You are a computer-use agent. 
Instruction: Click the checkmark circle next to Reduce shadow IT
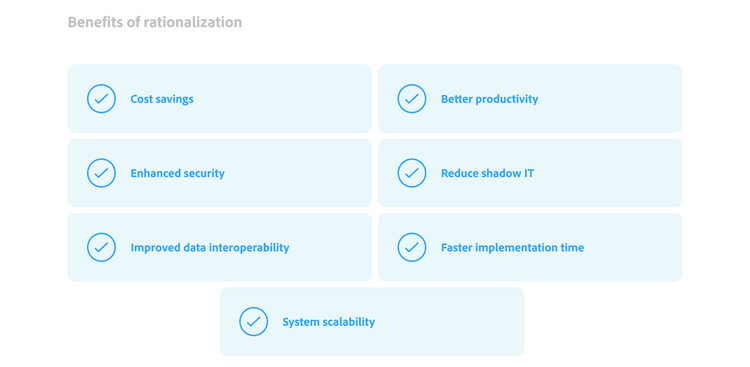tap(412, 173)
